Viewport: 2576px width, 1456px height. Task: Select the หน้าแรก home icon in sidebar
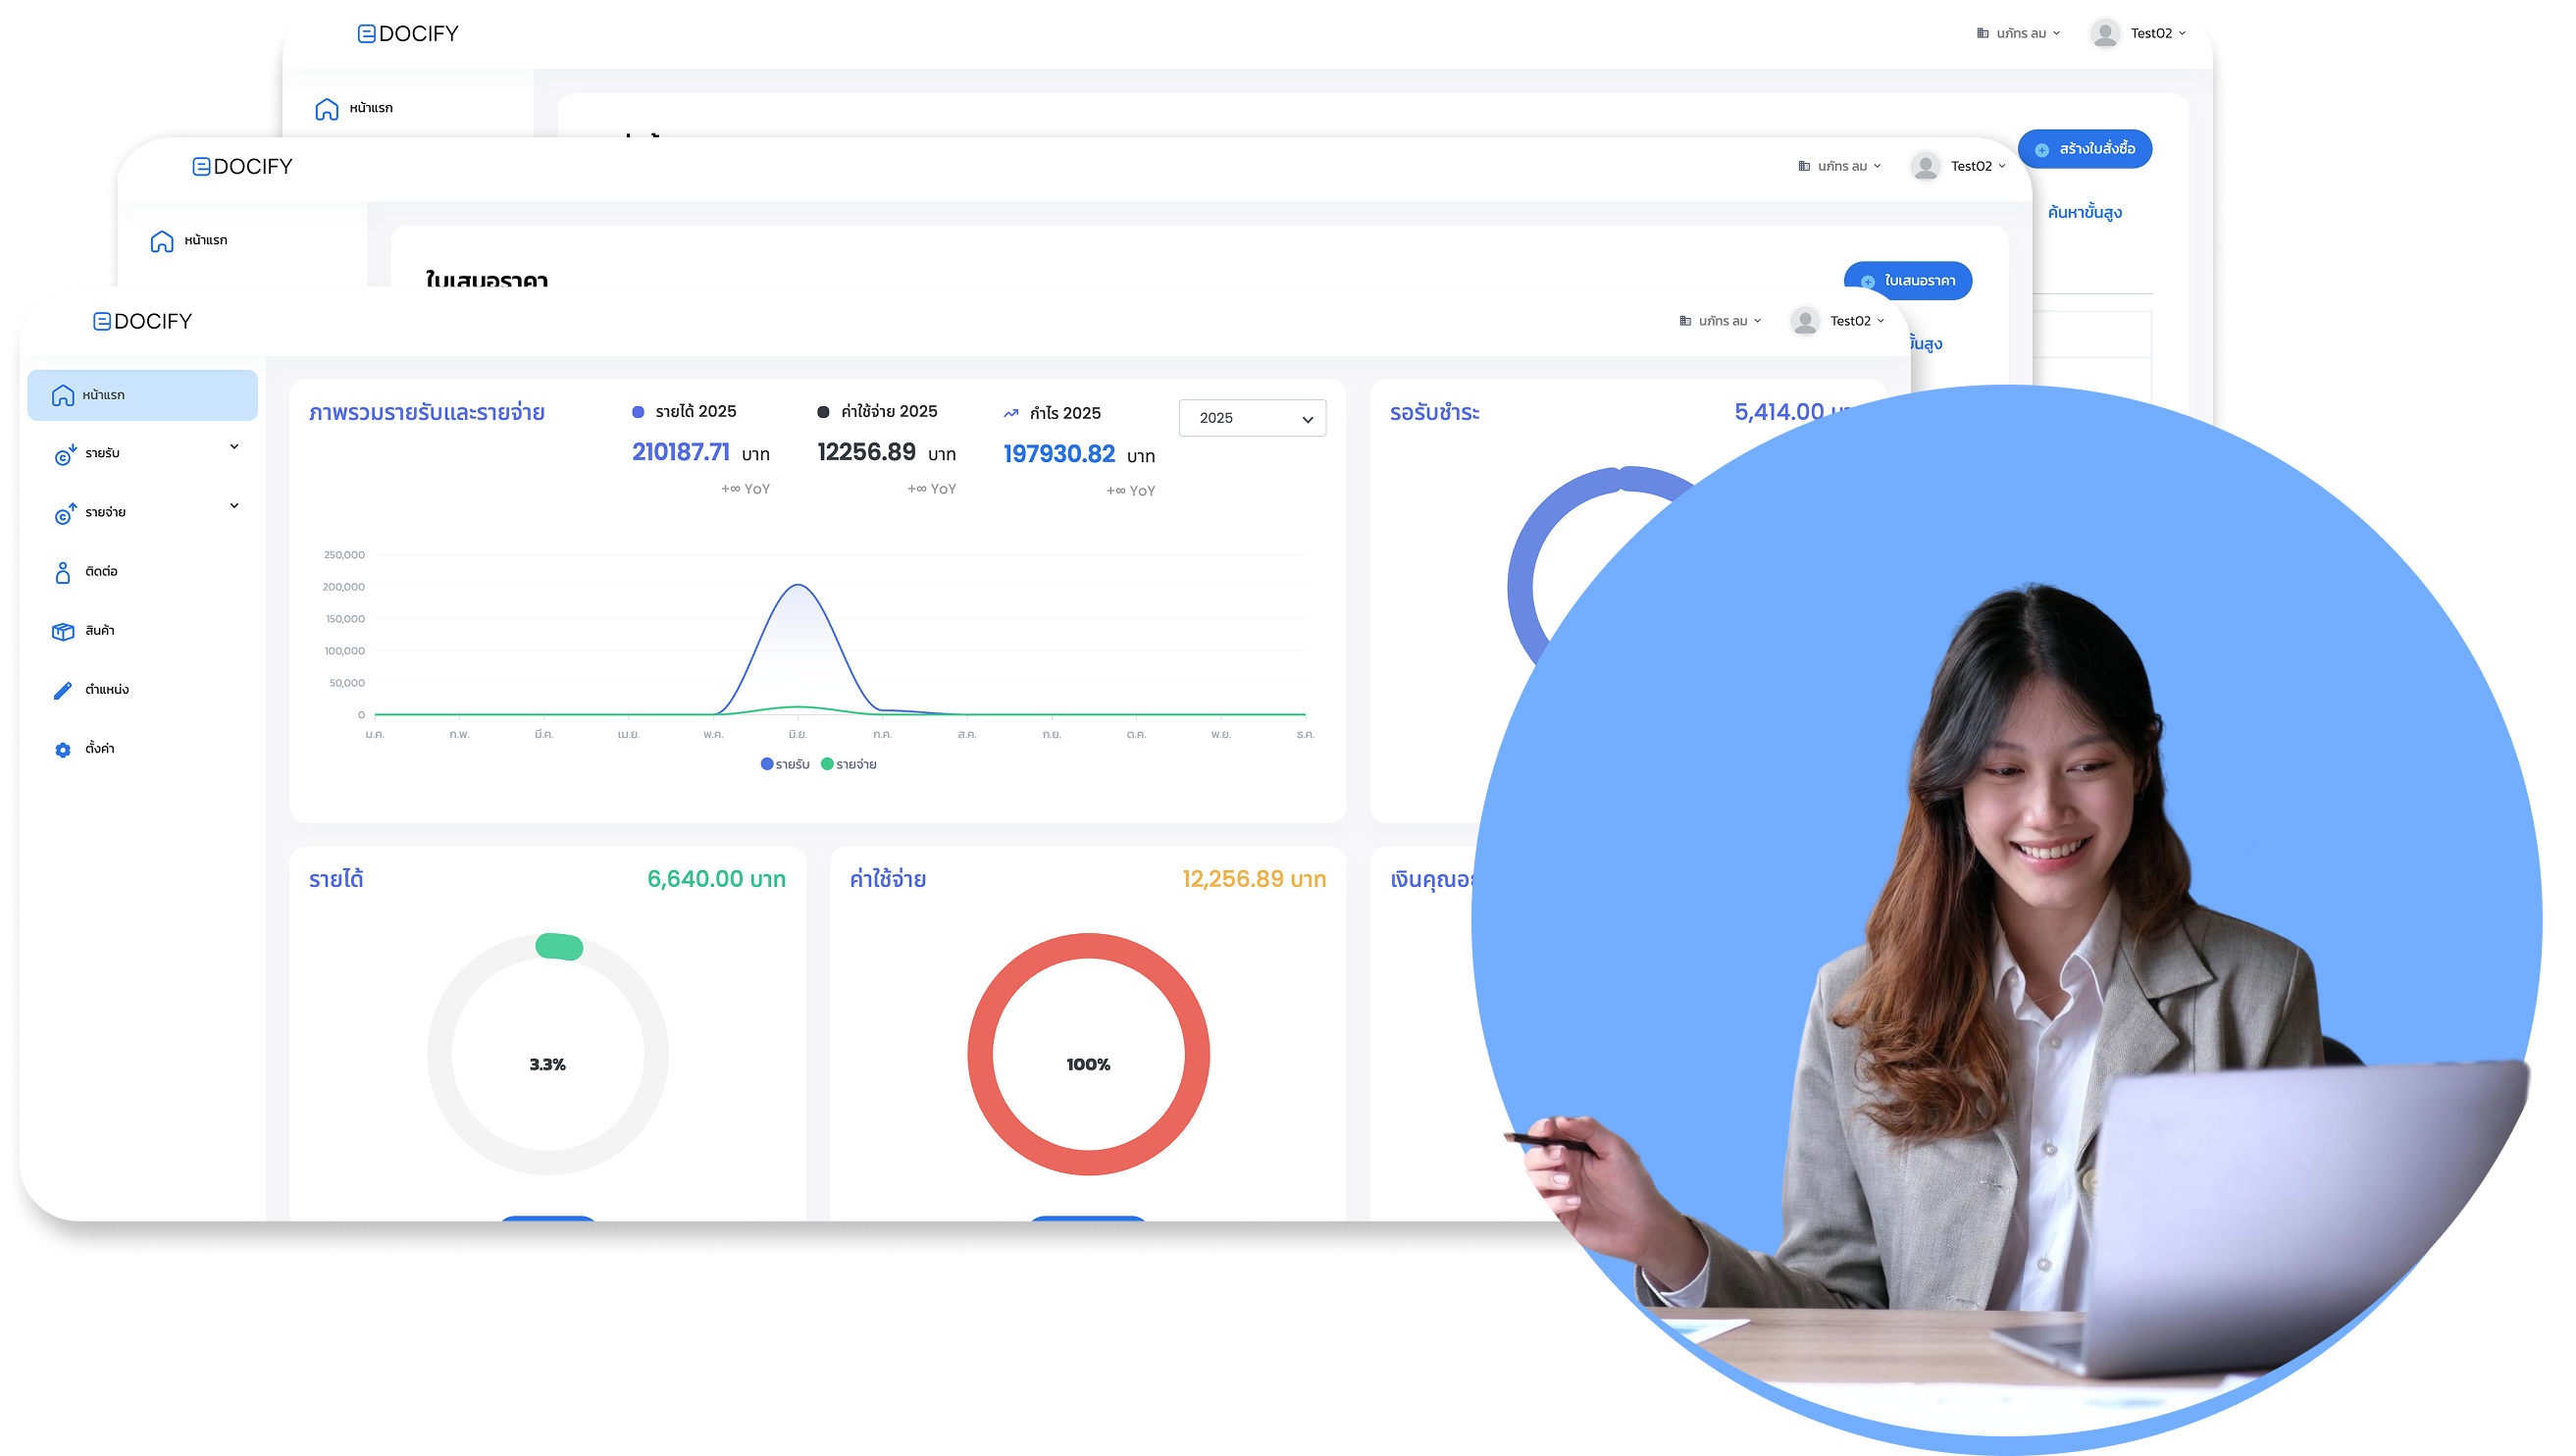(64, 394)
